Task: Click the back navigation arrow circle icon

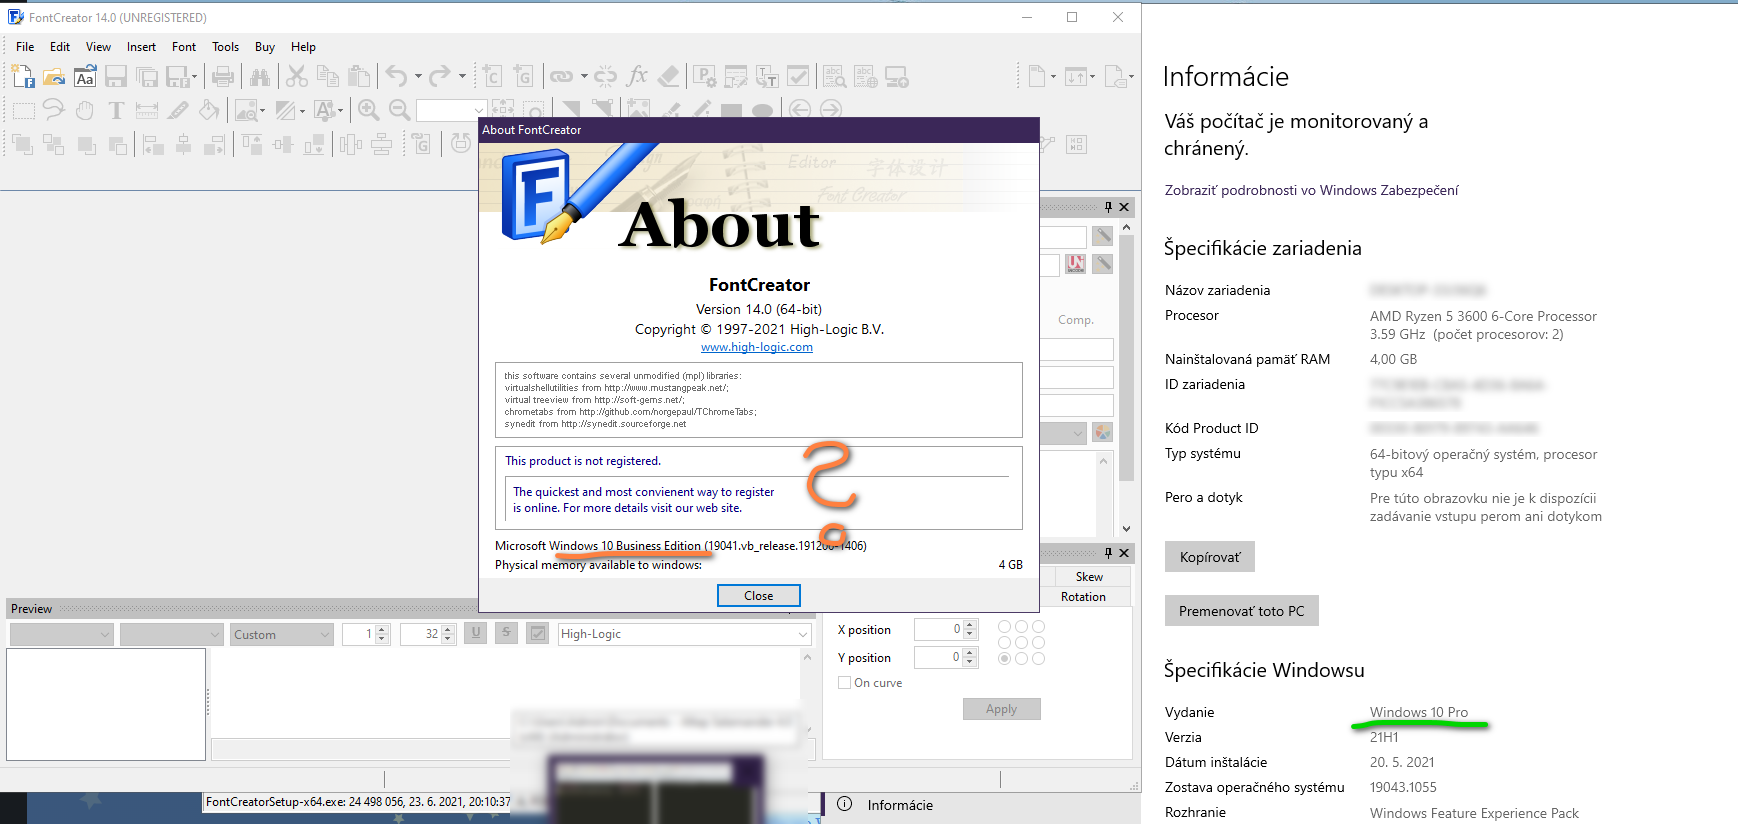Action: (x=799, y=110)
